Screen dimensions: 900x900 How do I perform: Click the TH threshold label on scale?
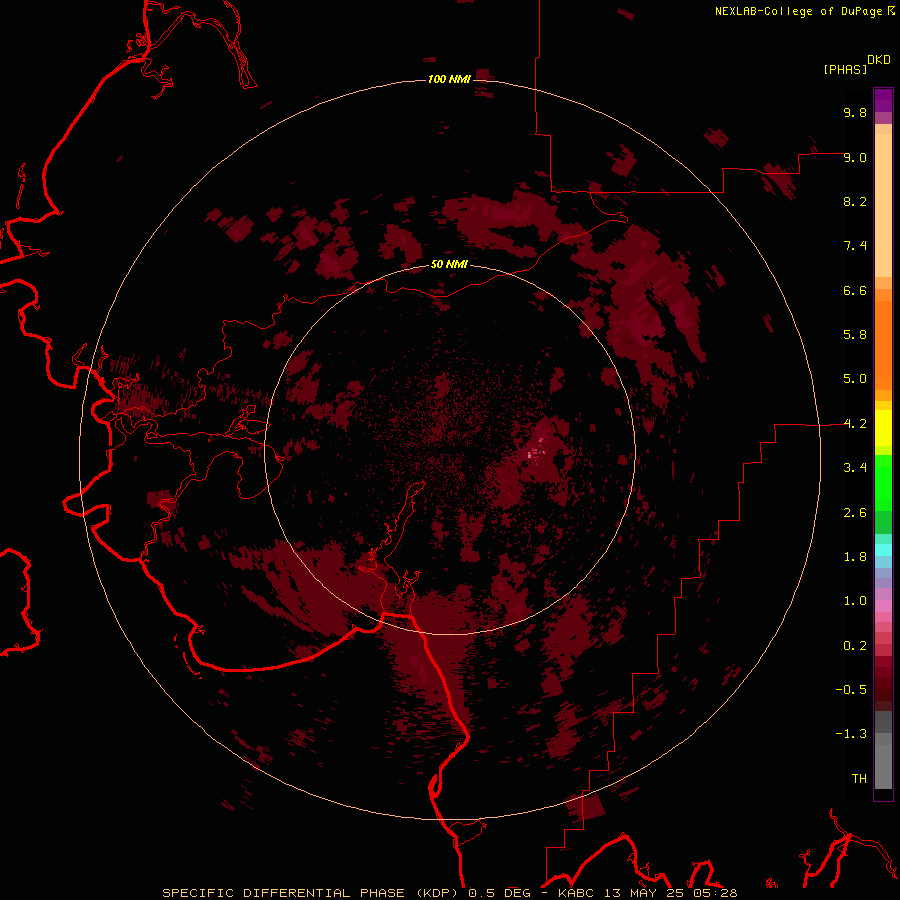859,779
